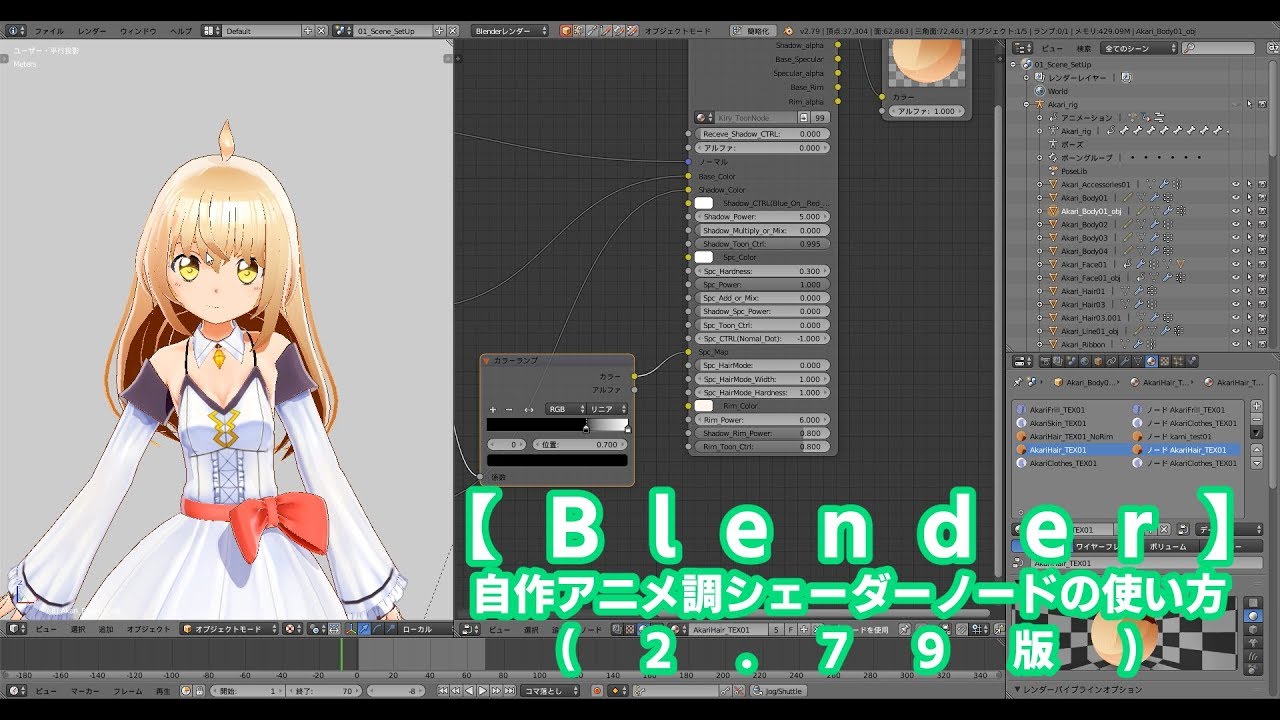Toggle visibility of Akari_Ribbon
This screenshot has height=720, width=1280.
[x=1236, y=344]
